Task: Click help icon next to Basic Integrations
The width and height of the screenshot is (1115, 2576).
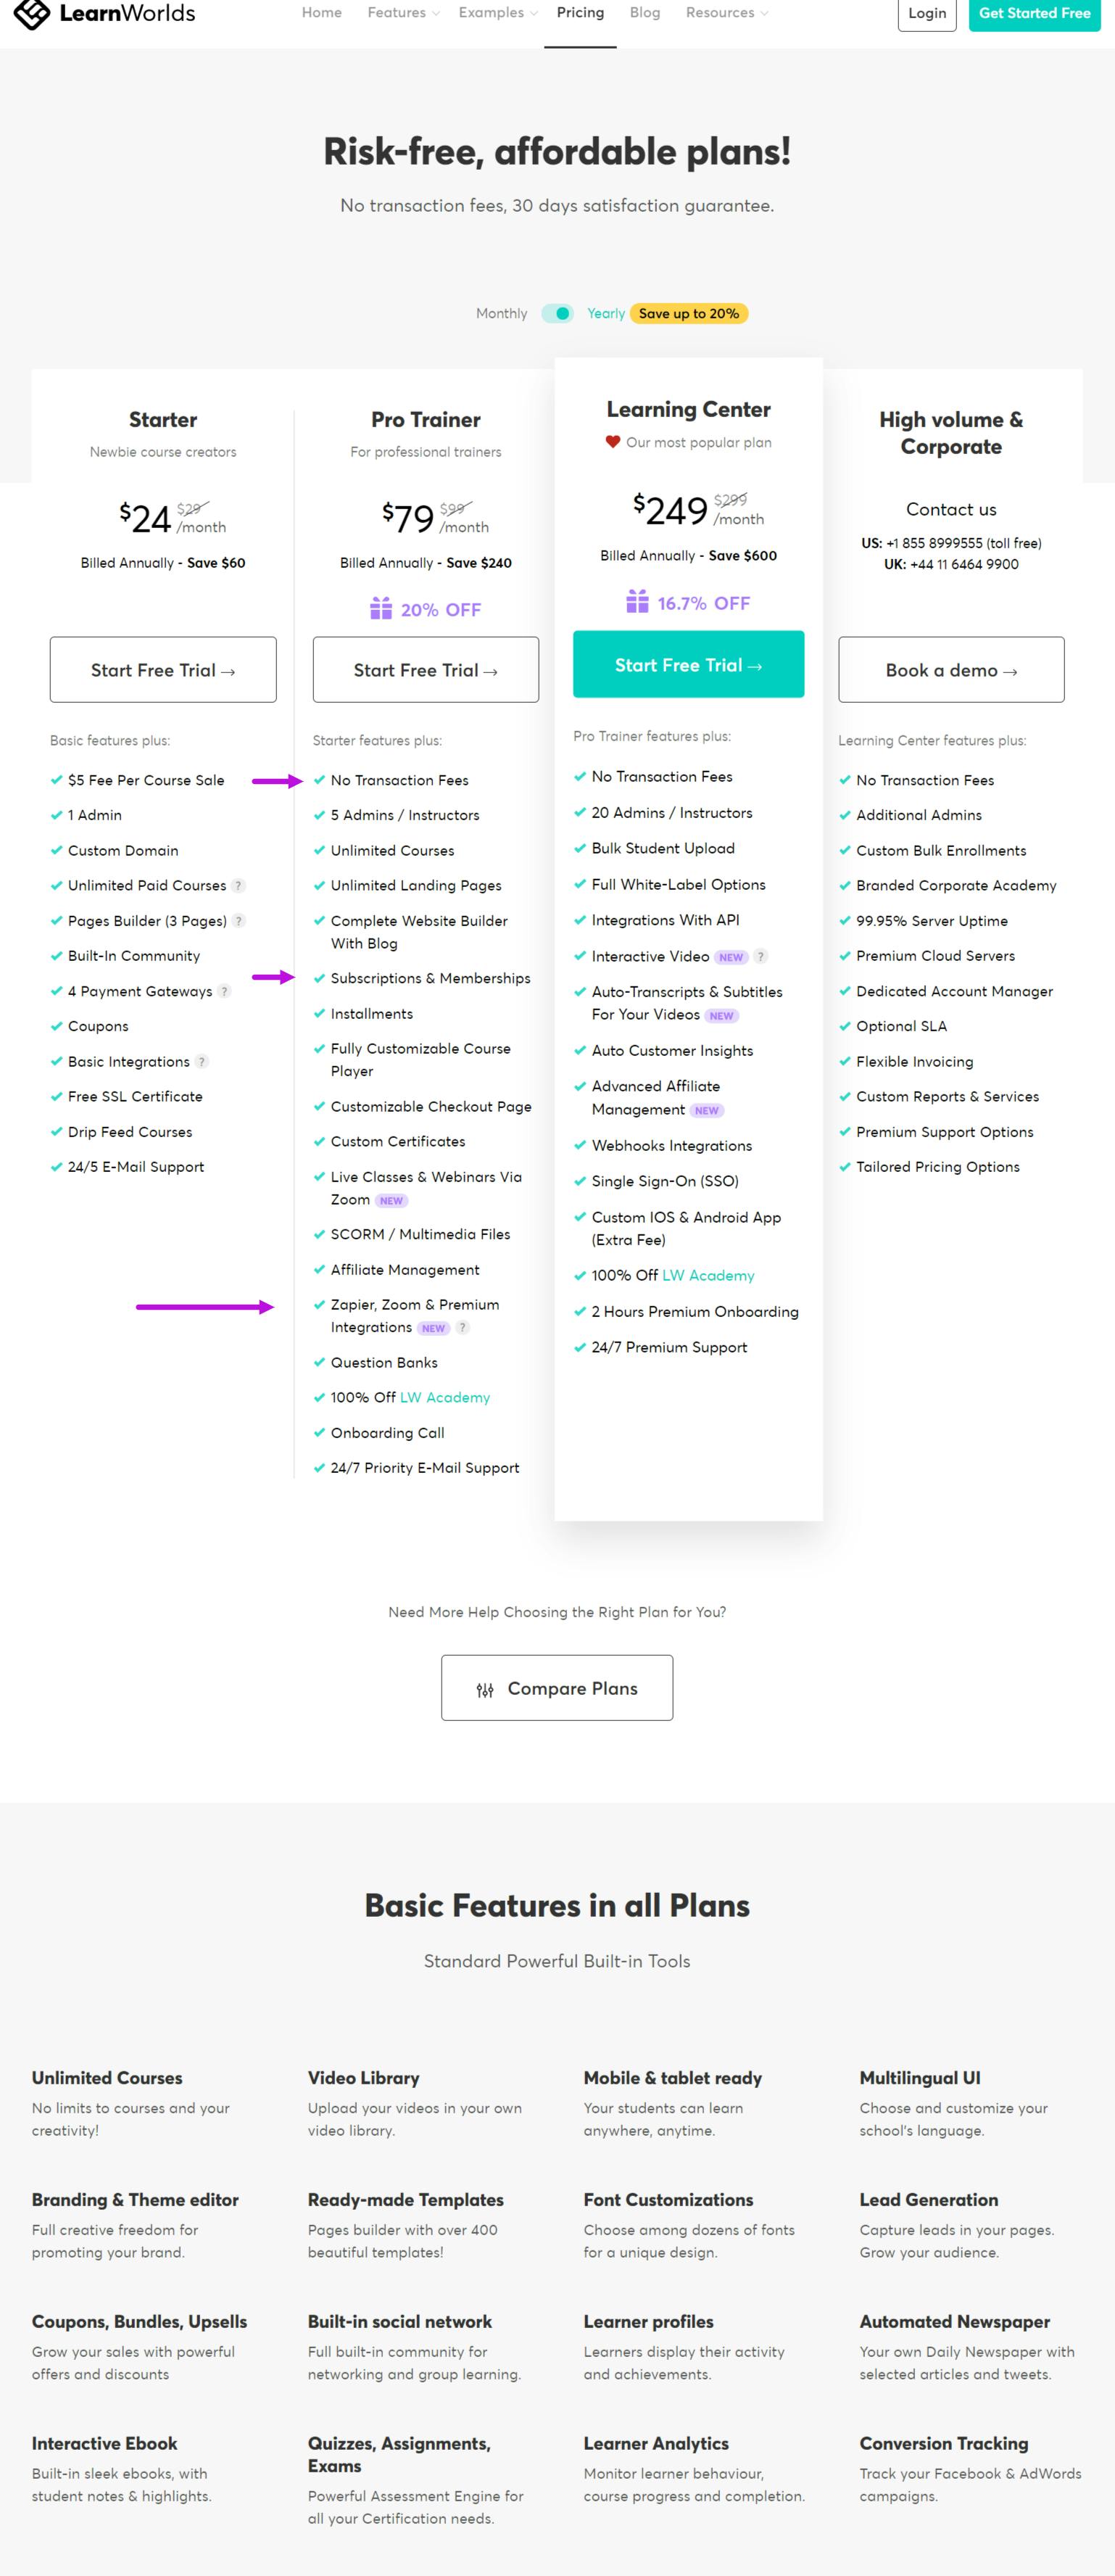Action: click(202, 1061)
